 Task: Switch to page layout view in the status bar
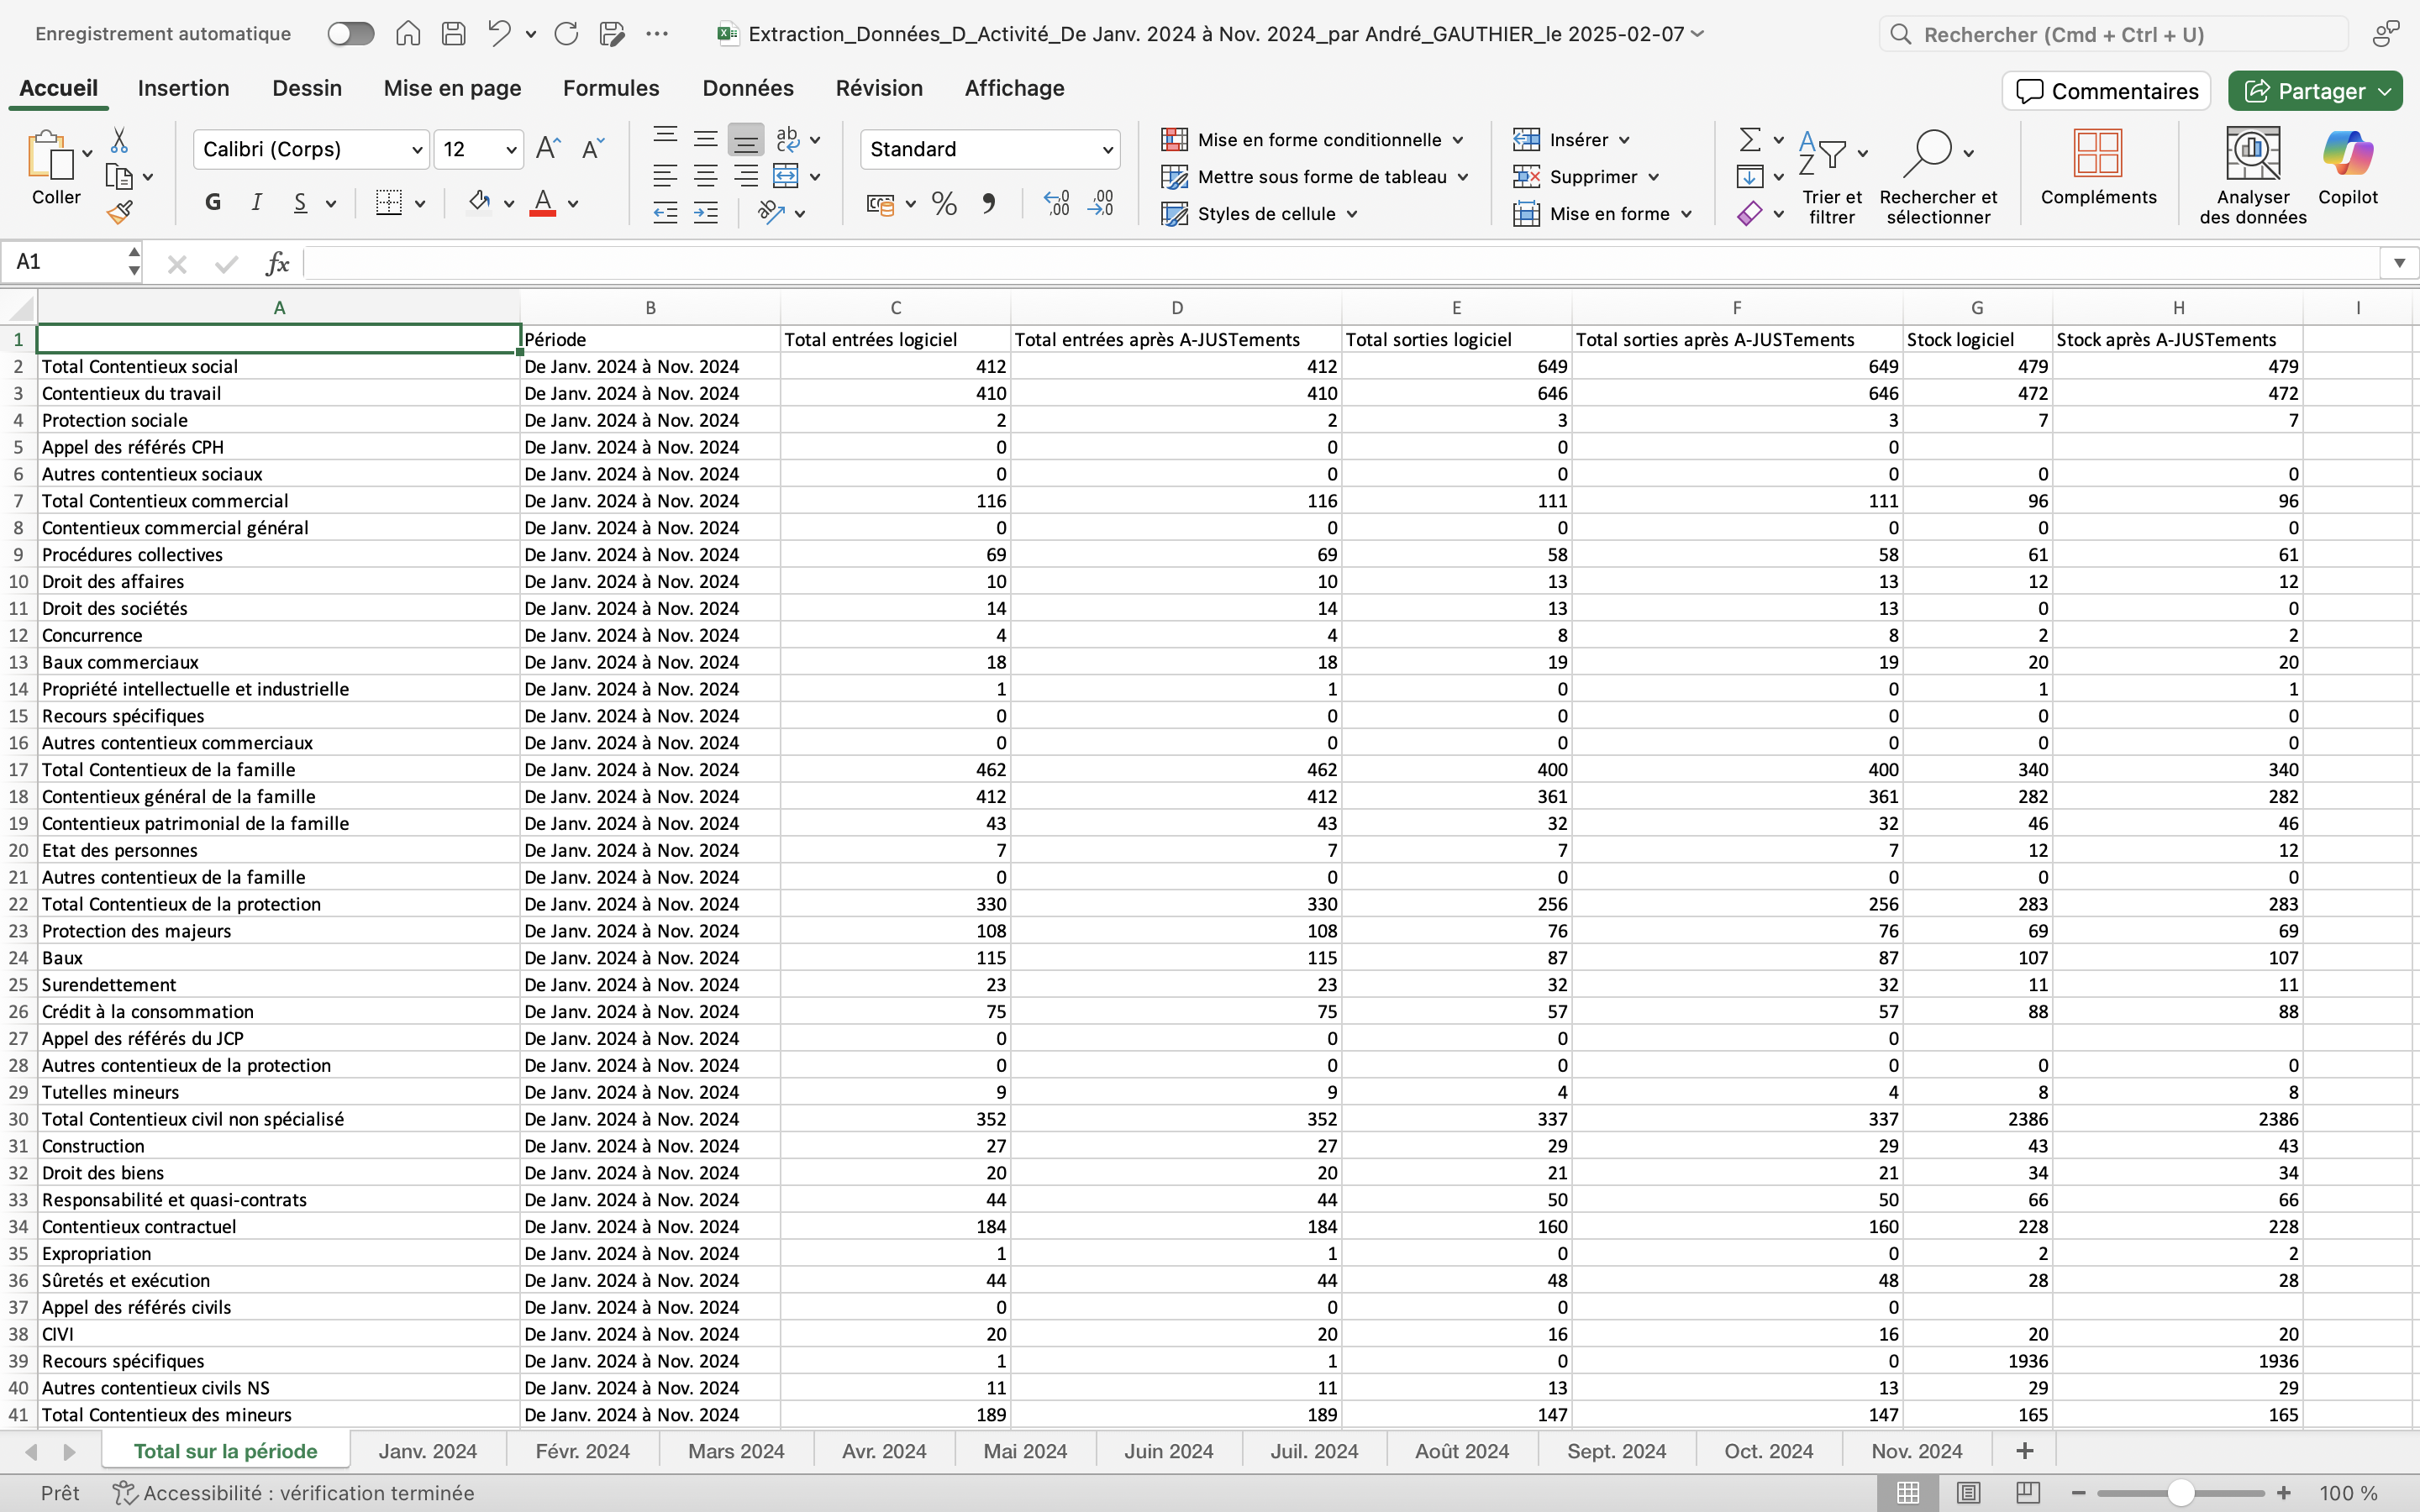[1968, 1493]
